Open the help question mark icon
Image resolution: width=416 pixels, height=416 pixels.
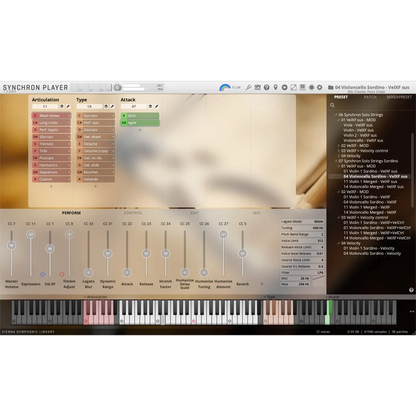266,87
